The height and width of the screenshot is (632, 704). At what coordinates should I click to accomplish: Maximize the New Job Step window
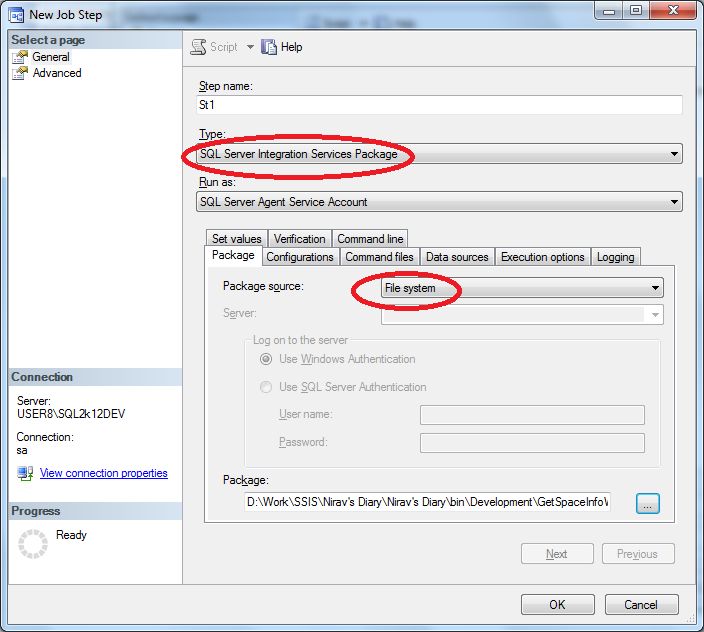pos(635,11)
